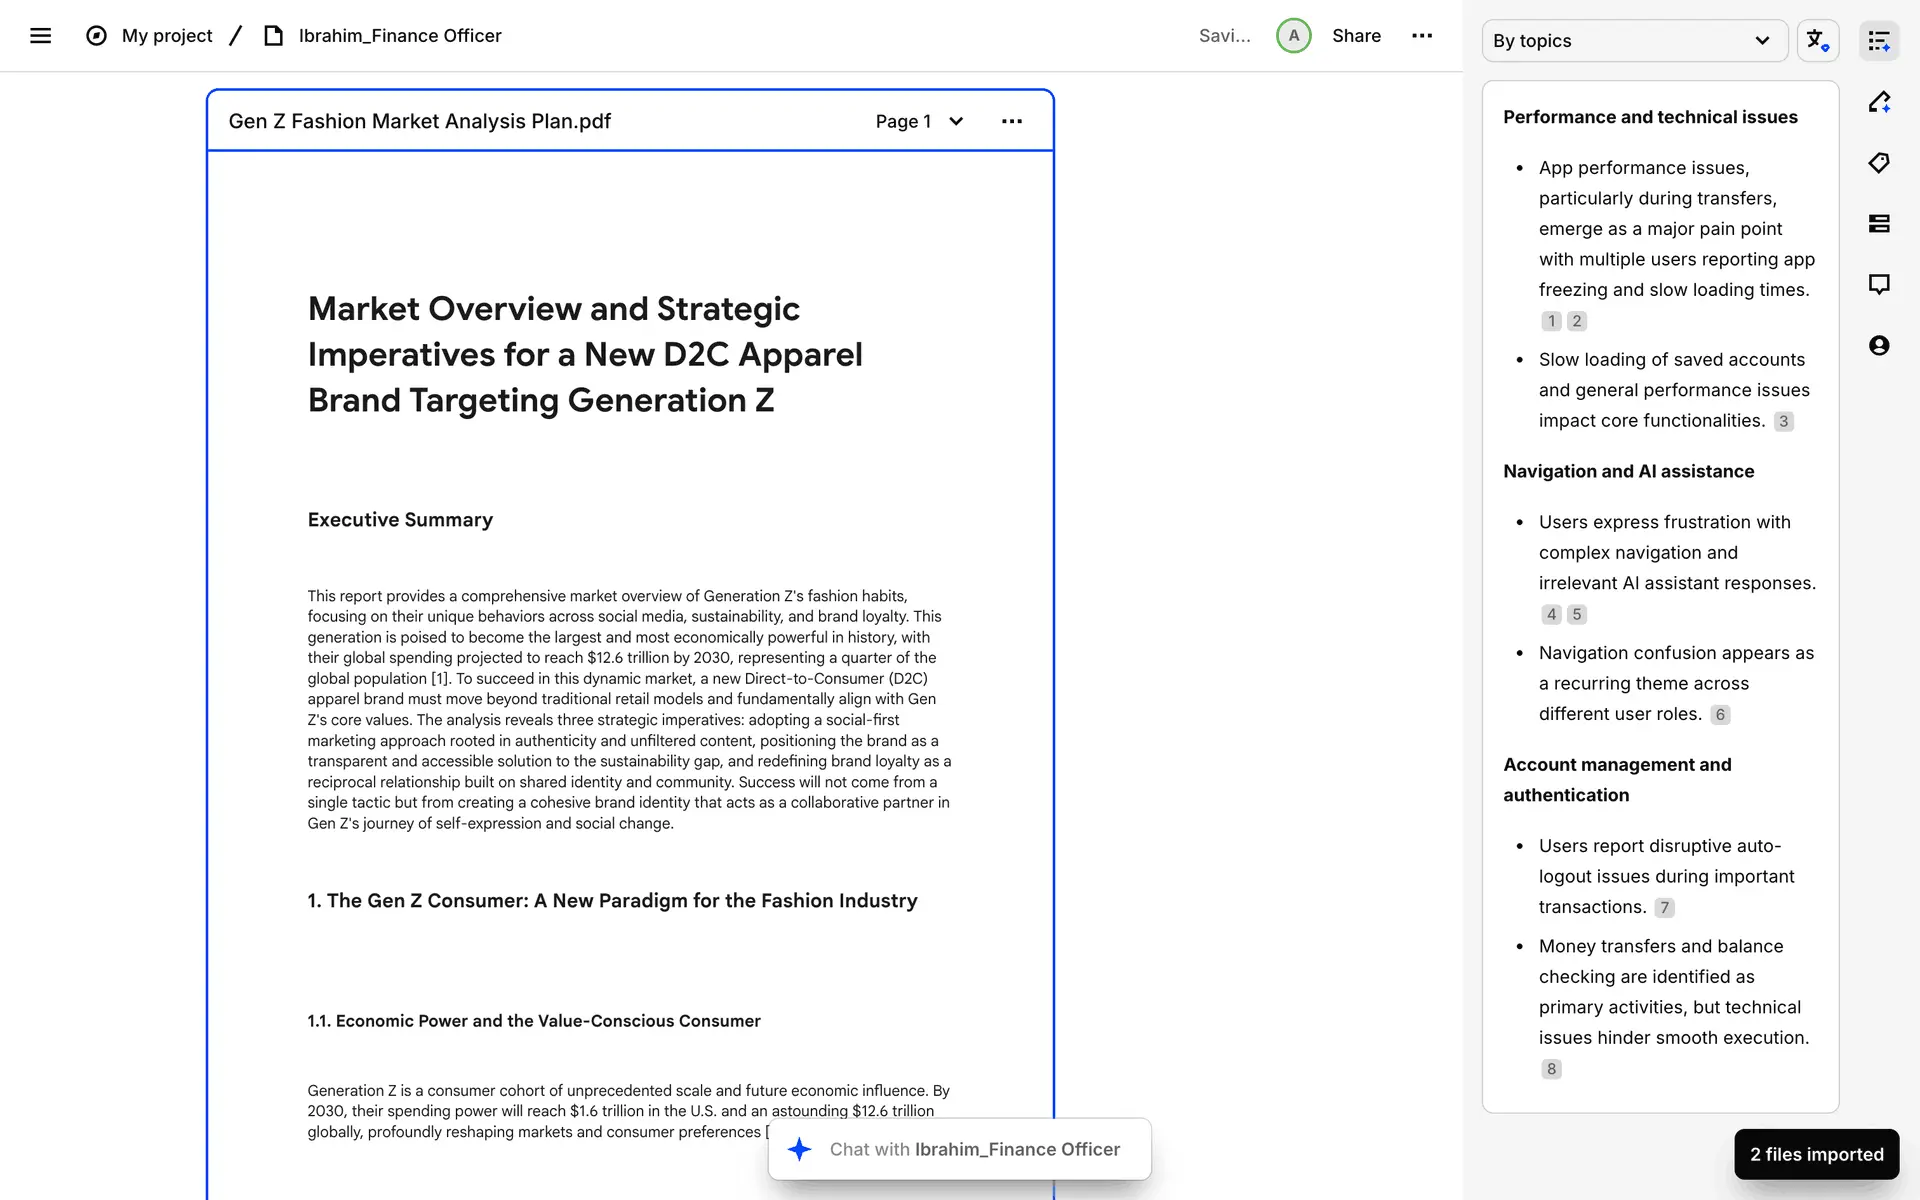Click the stacked cards icon in sidebar

tap(1878, 224)
